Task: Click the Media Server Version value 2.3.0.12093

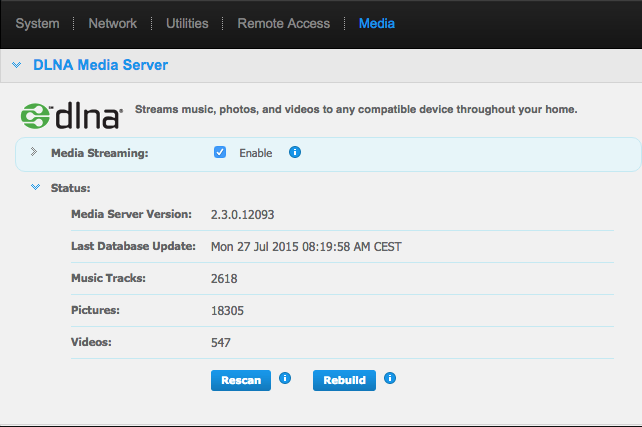Action: coord(245,214)
